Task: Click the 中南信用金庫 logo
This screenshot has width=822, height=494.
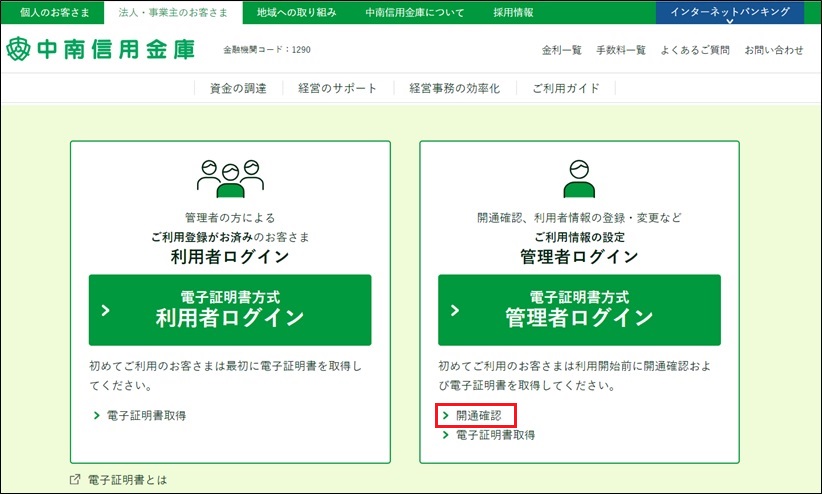Action: (100, 49)
